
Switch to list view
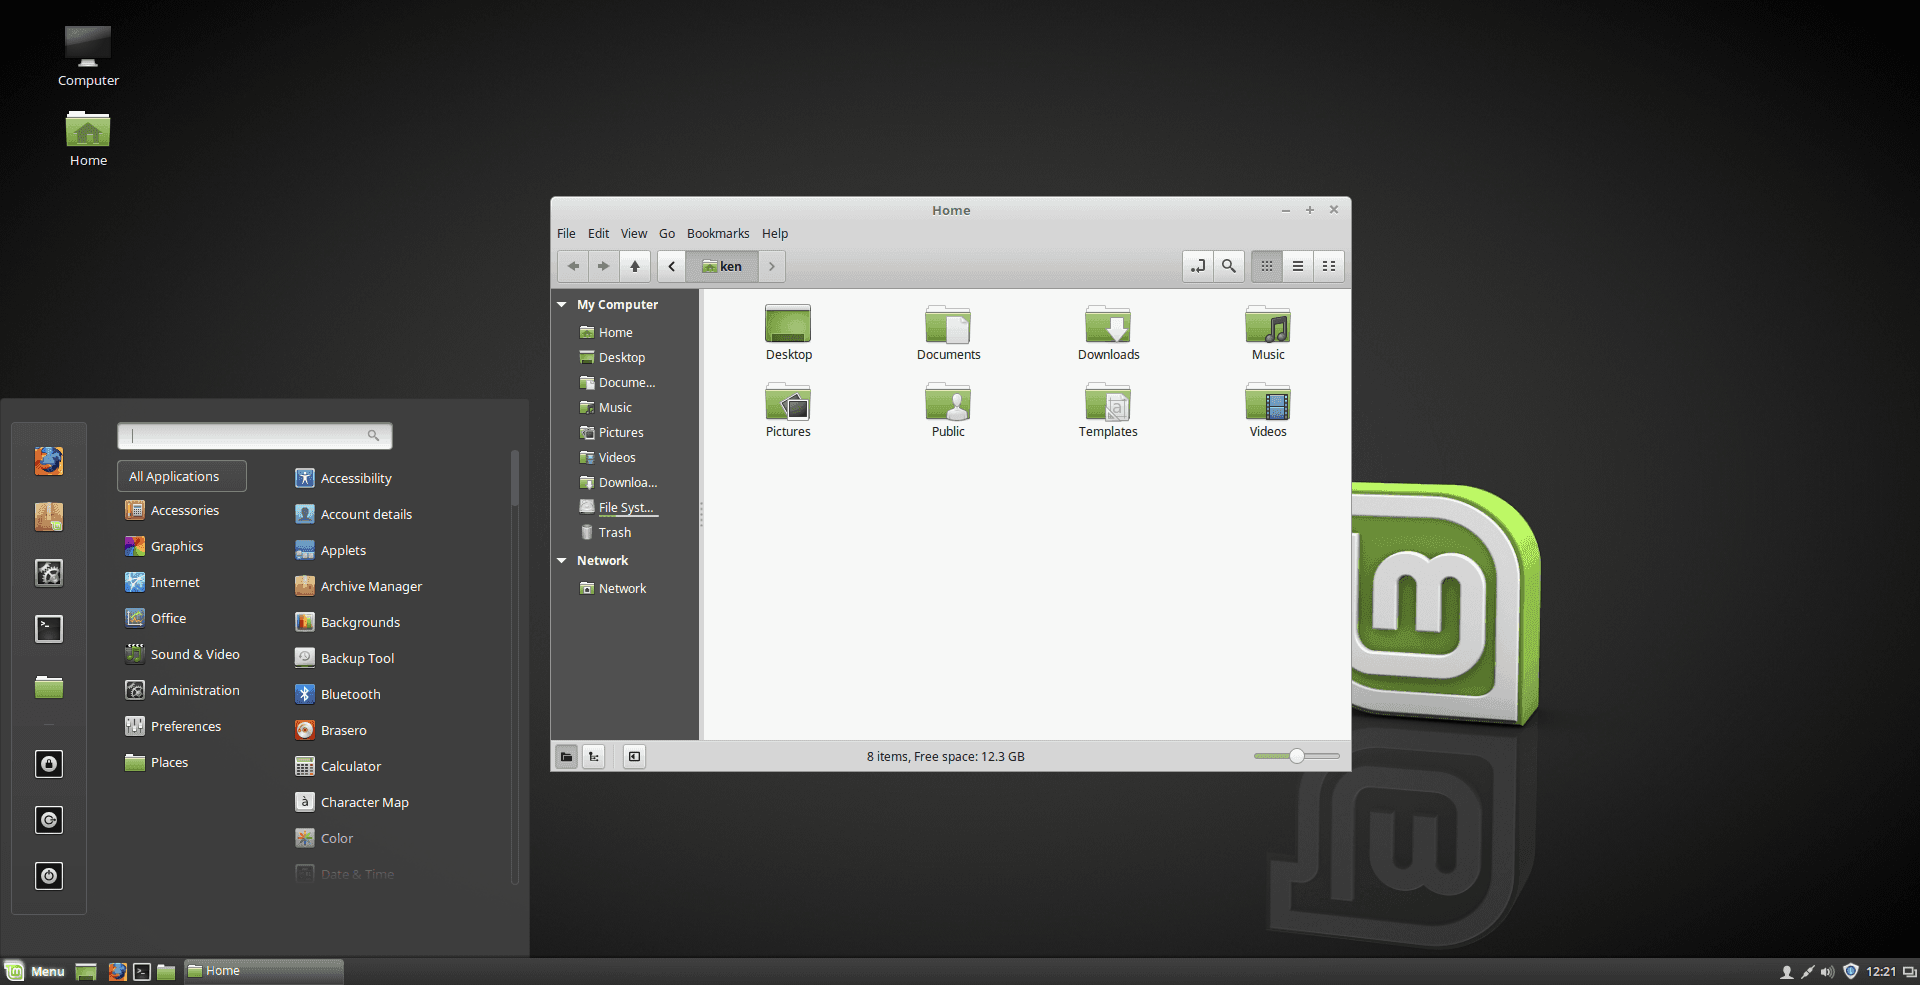click(x=1298, y=266)
